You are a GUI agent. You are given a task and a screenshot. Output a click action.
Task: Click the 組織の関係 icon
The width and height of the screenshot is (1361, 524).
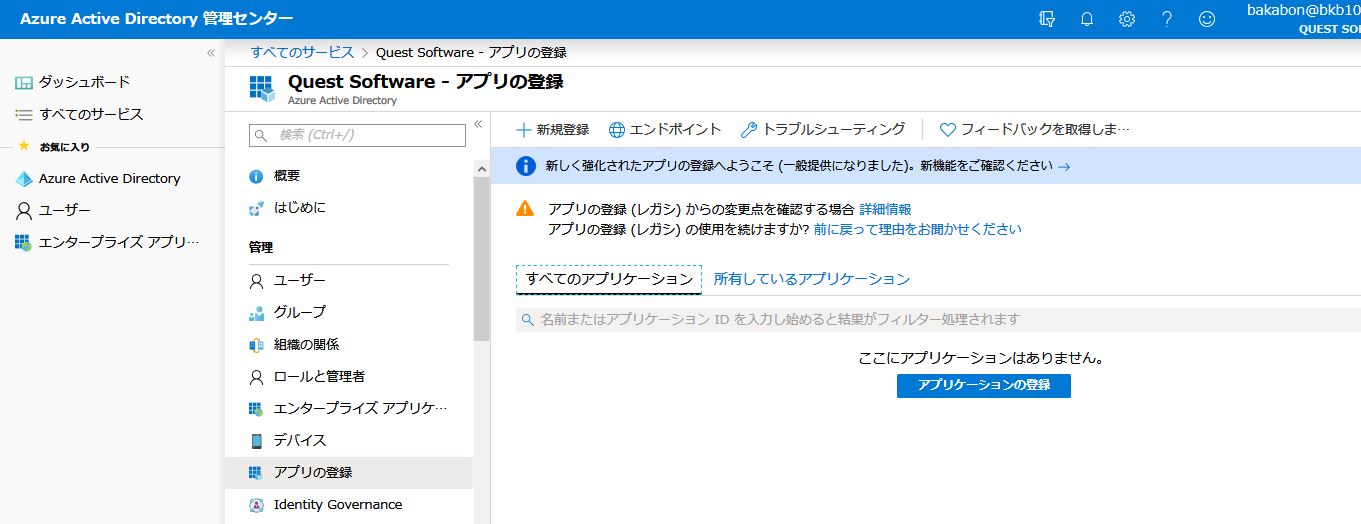pyautogui.click(x=256, y=344)
